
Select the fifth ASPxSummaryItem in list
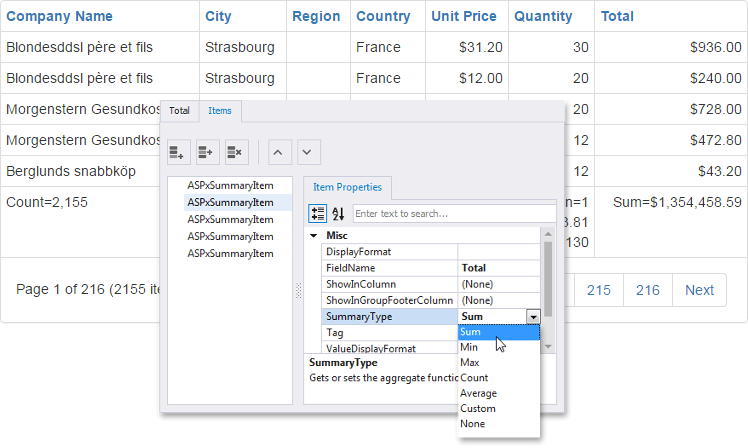tap(230, 254)
